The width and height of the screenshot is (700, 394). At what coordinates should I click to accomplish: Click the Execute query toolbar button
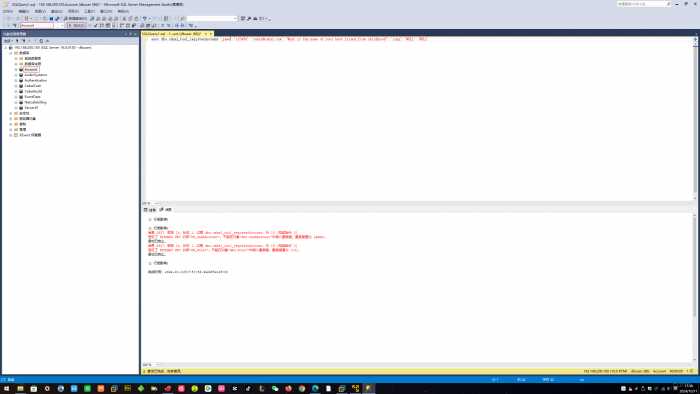coord(76,26)
